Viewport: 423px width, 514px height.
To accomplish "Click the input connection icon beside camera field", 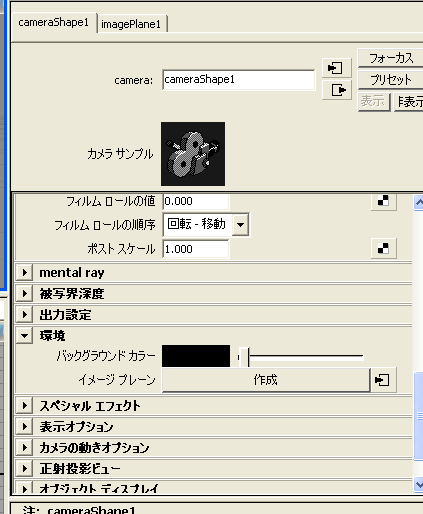I will click(337, 68).
